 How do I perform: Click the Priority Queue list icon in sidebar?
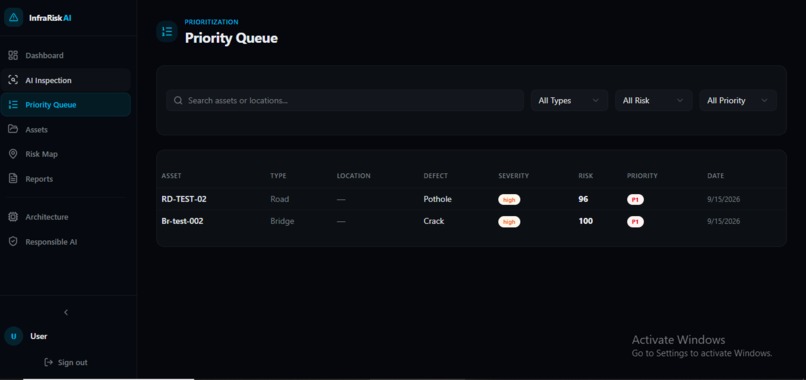click(13, 105)
